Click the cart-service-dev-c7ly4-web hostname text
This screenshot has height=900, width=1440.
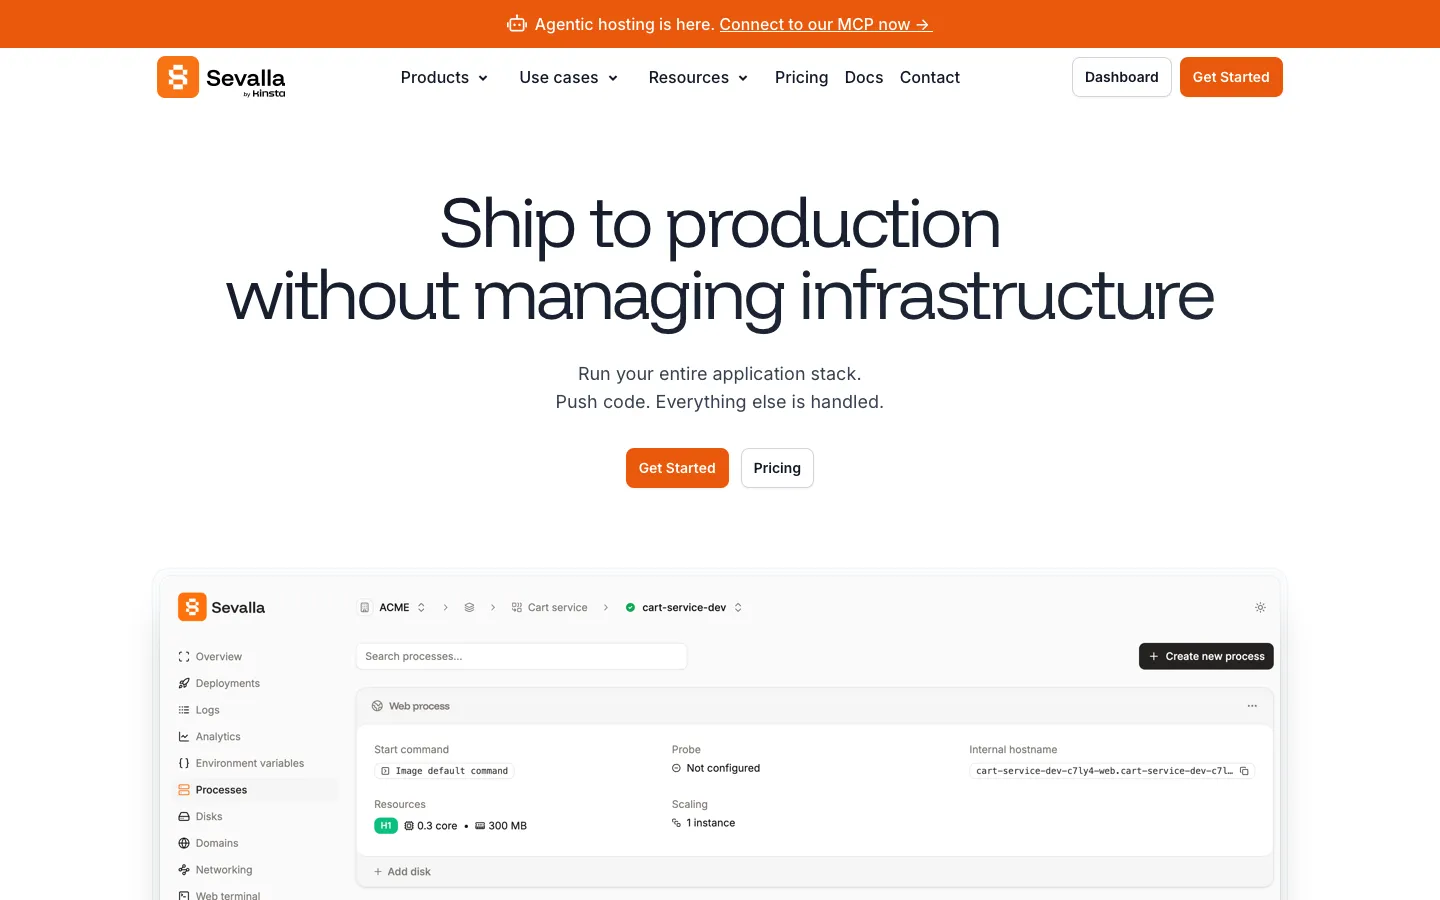point(1104,771)
